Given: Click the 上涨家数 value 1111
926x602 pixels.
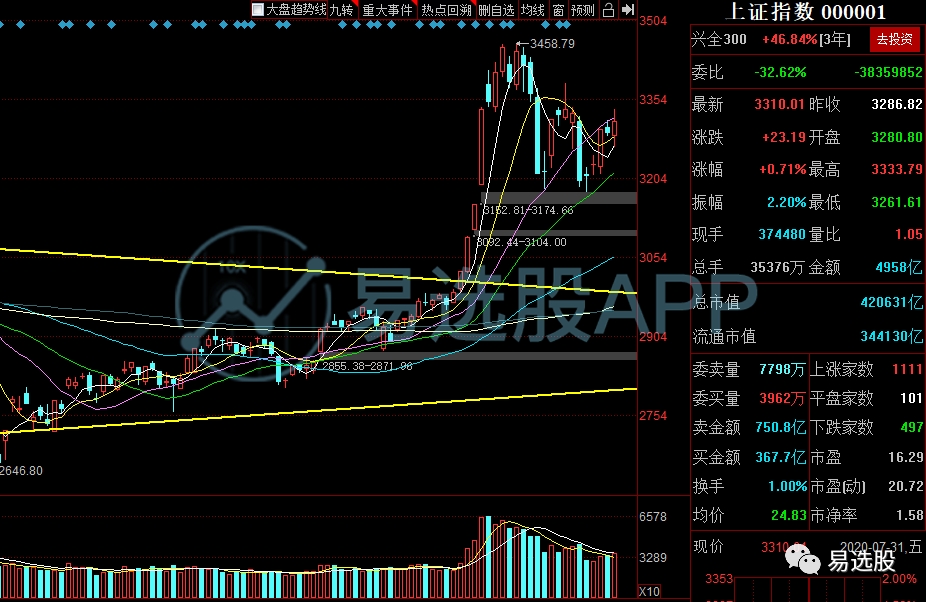Looking at the screenshot, I should tap(907, 369).
